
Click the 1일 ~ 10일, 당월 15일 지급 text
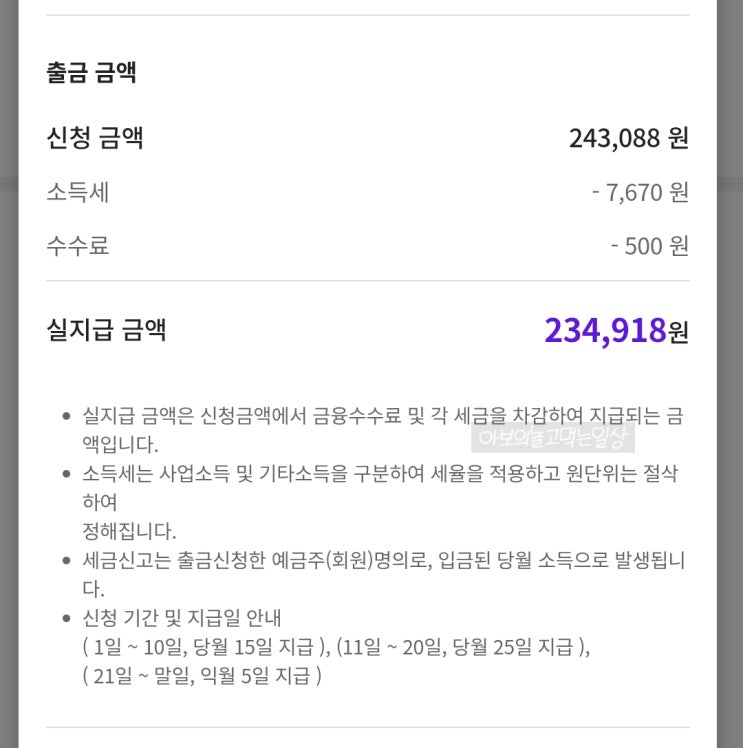point(205,647)
